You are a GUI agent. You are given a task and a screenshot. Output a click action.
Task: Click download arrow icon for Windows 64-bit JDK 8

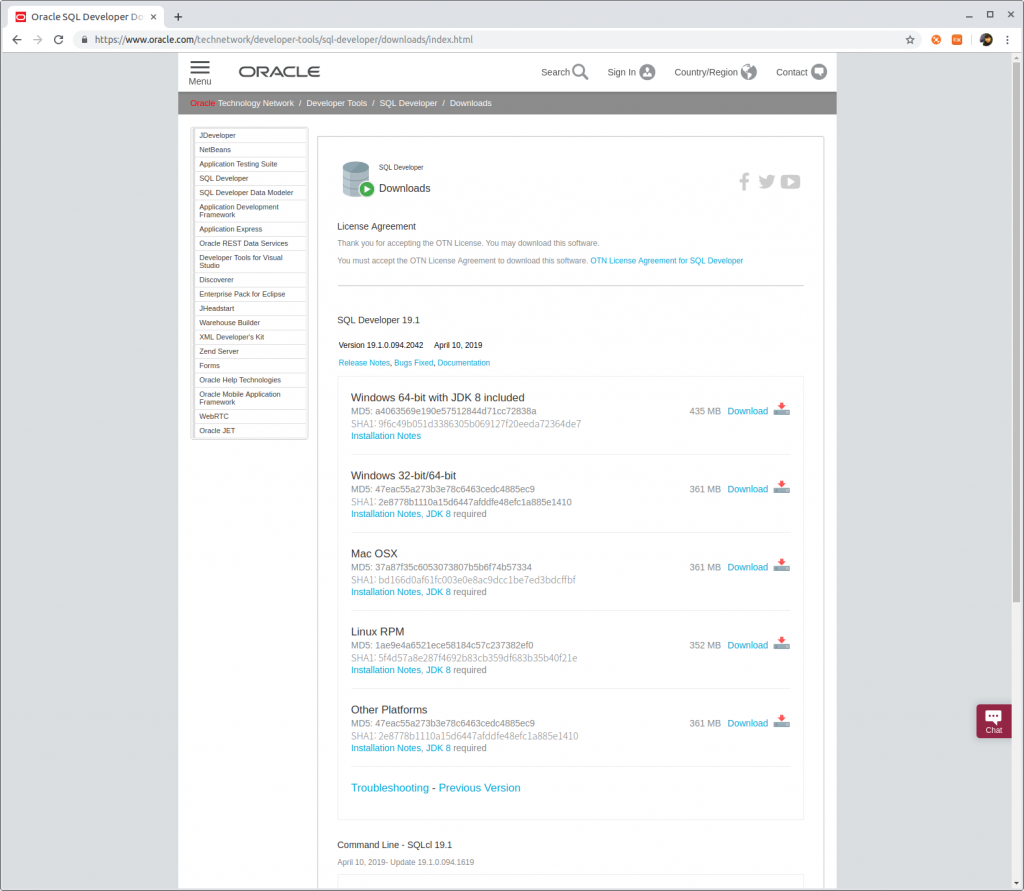(782, 410)
